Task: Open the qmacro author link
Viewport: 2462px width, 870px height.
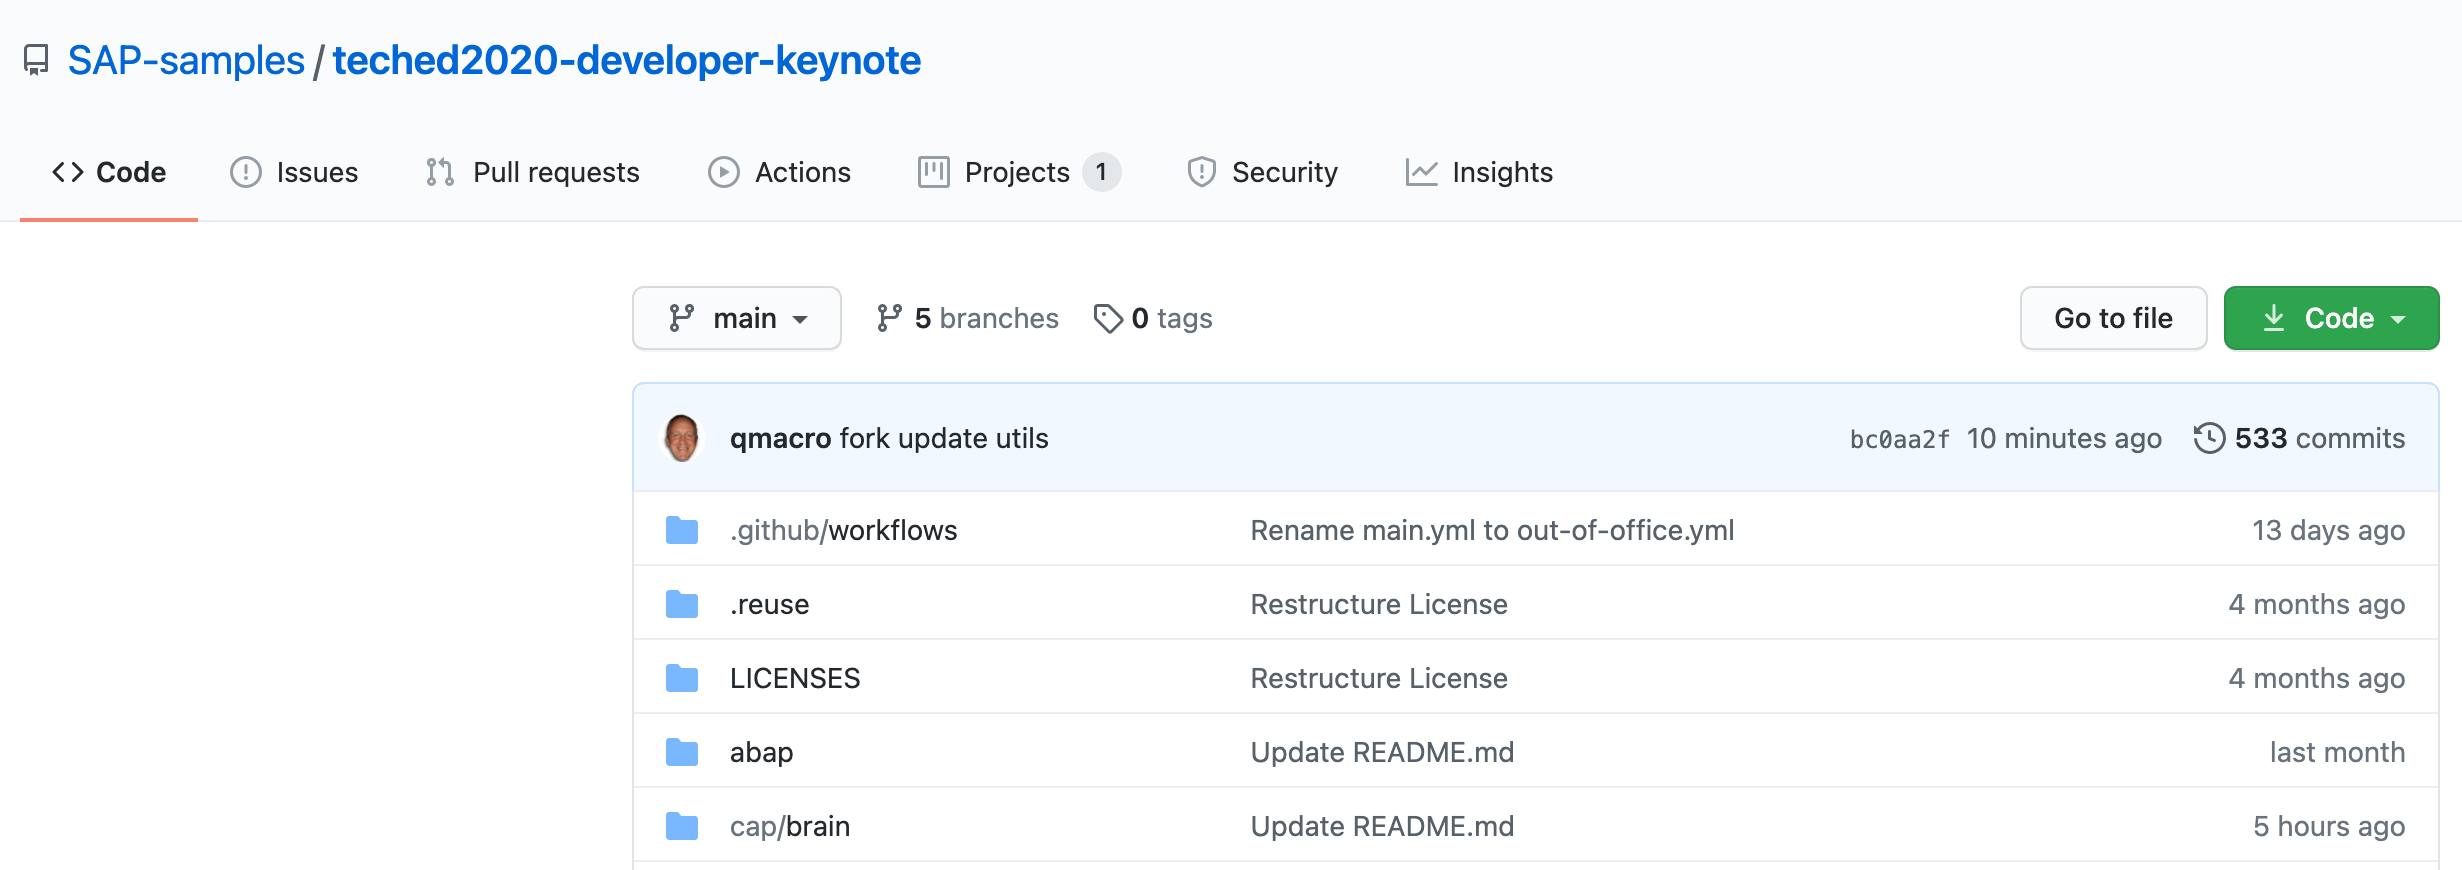Action: click(x=780, y=438)
